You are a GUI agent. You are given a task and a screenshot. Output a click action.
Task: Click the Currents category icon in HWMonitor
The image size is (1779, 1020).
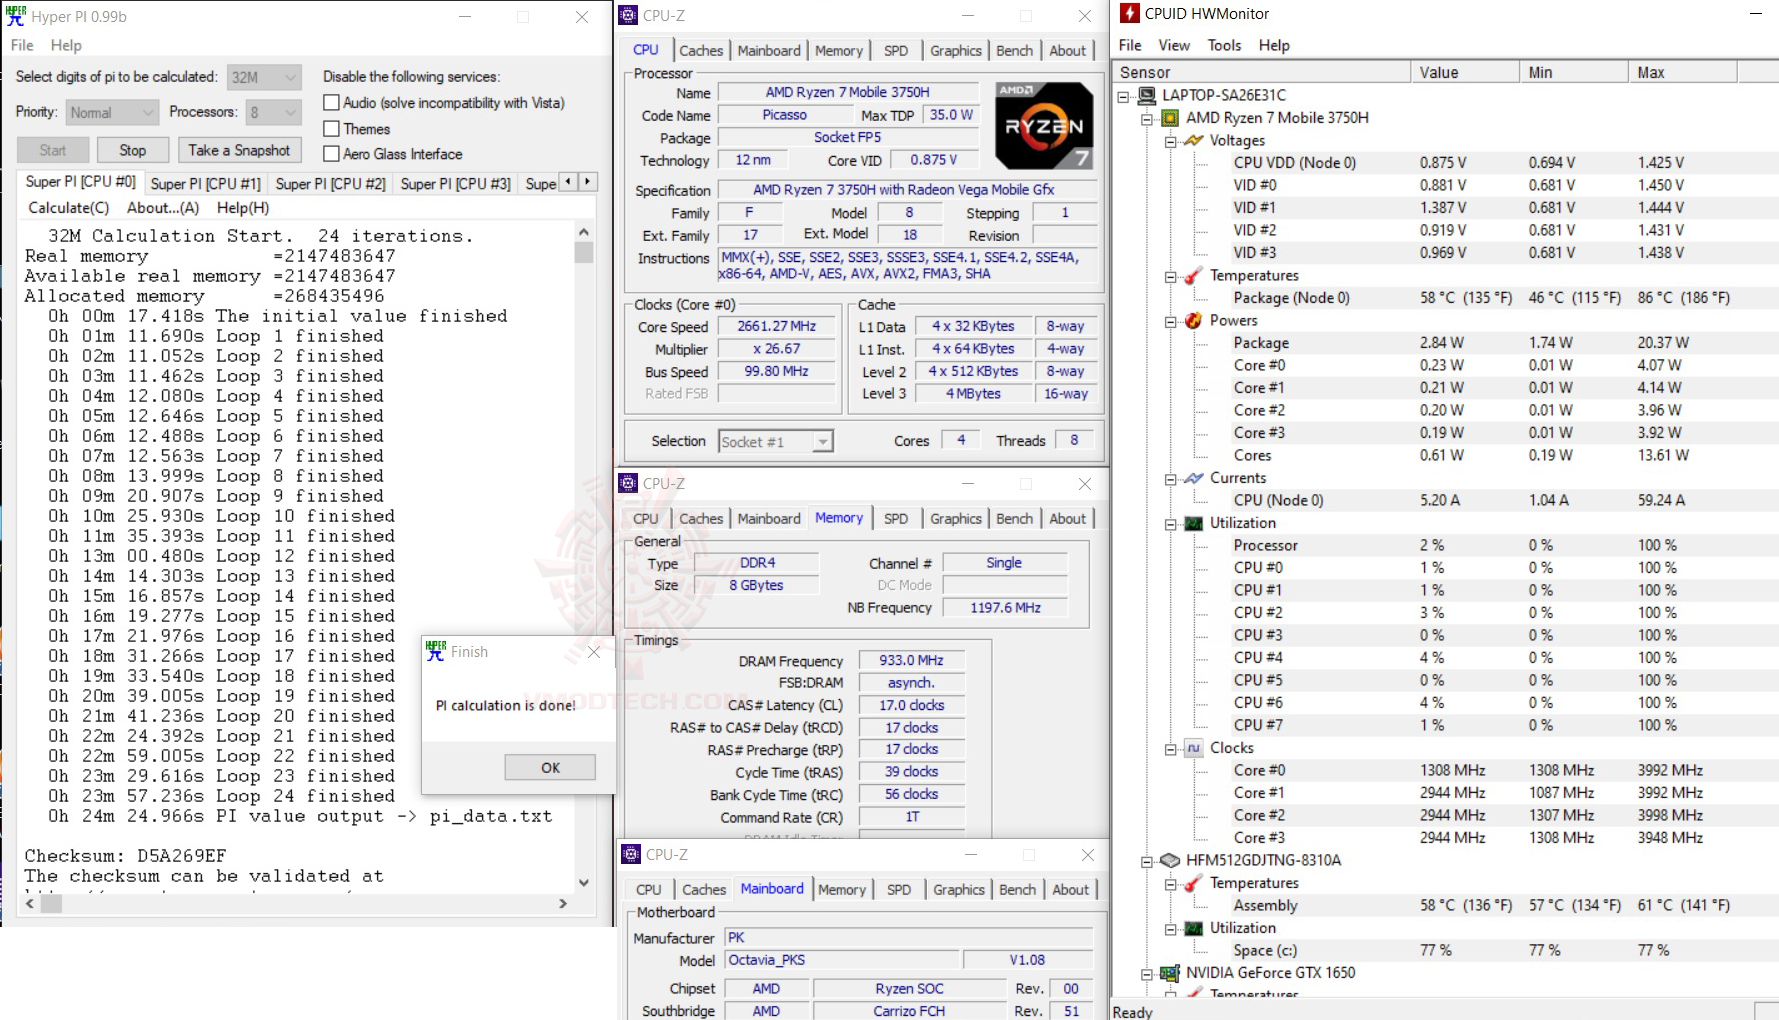pos(1193,478)
